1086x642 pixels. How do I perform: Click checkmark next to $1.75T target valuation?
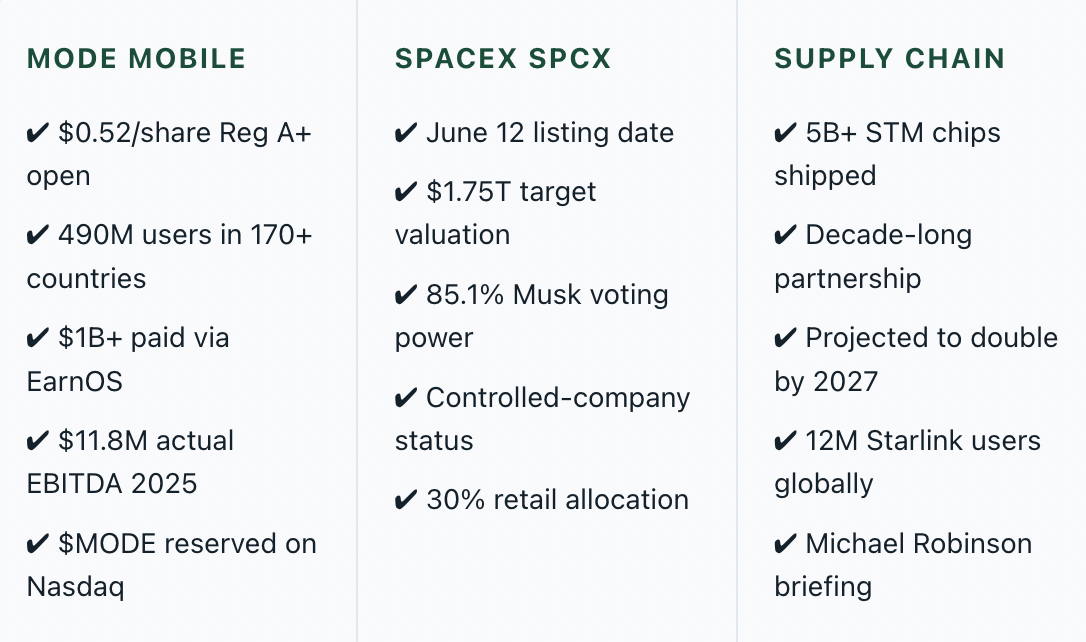406,192
